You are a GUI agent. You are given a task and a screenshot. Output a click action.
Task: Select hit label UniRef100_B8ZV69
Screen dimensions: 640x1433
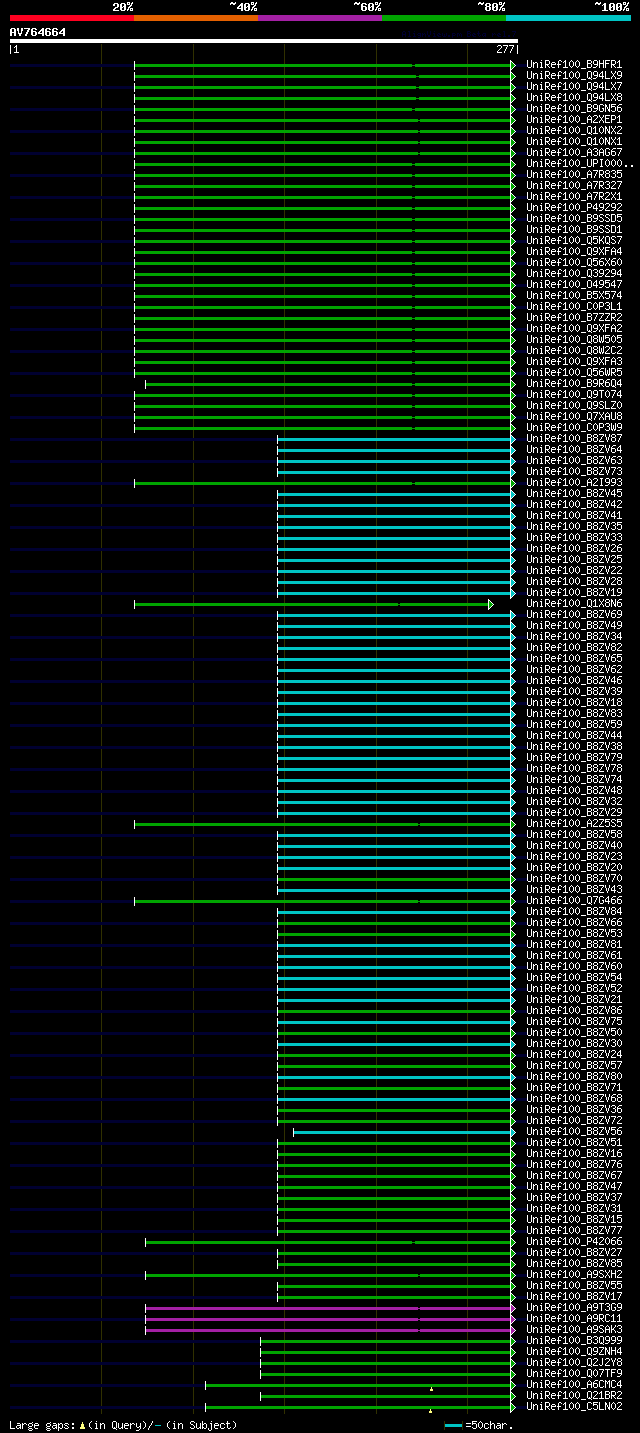coord(574,615)
